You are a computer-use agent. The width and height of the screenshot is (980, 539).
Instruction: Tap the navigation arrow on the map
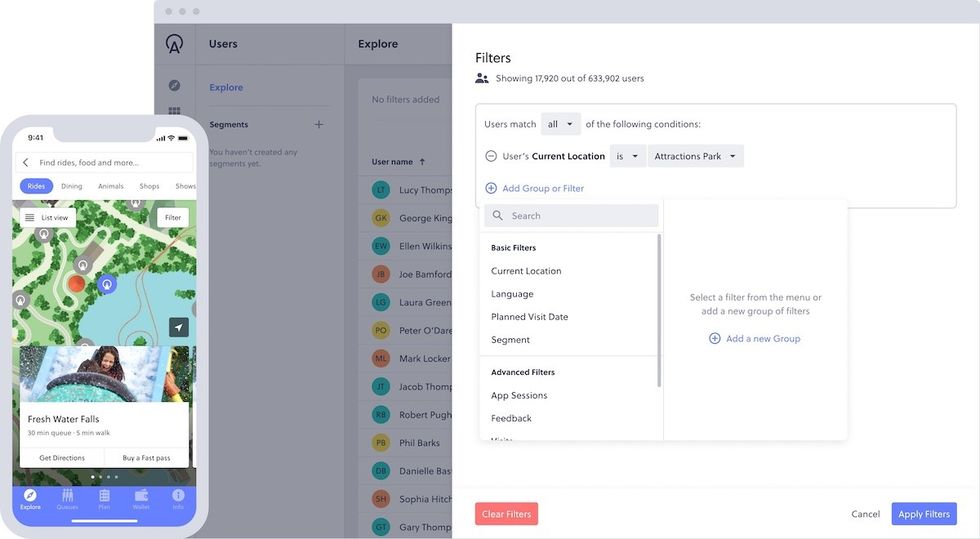pos(178,327)
